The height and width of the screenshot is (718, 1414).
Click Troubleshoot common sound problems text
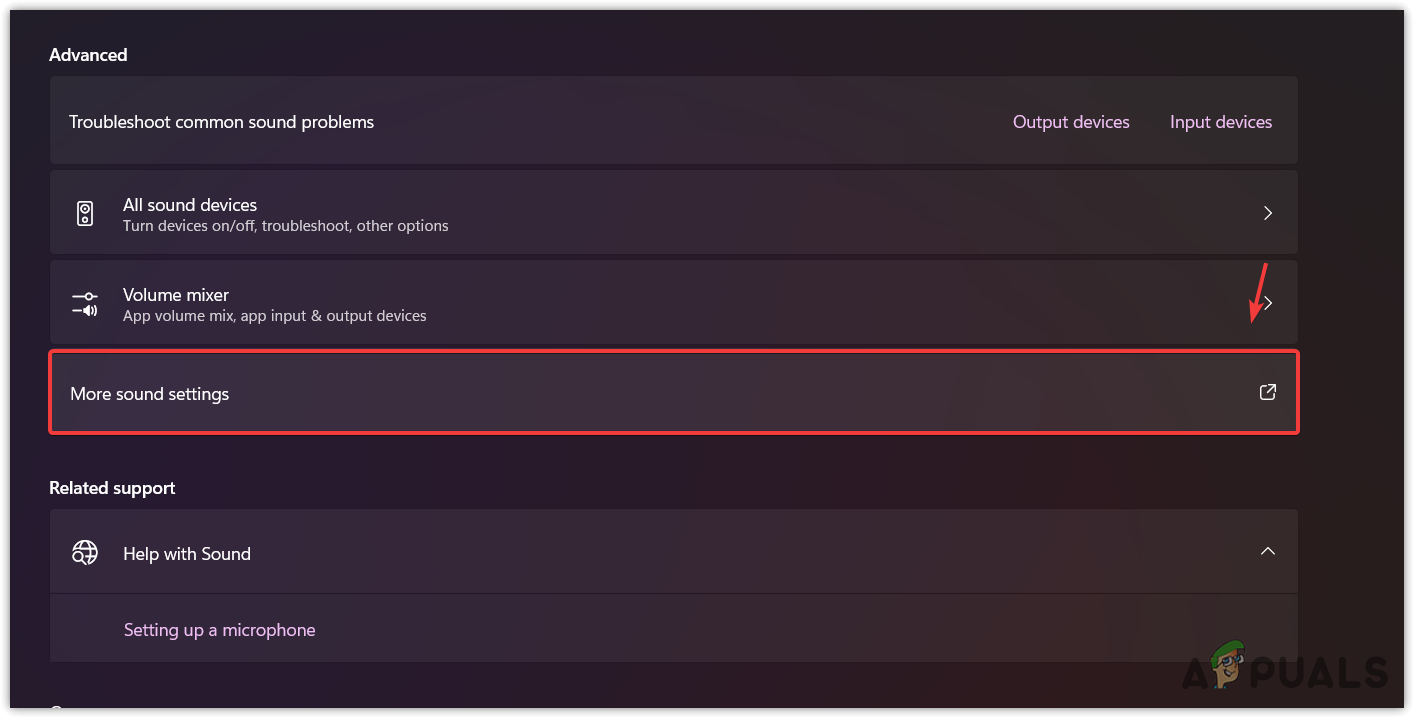click(221, 122)
